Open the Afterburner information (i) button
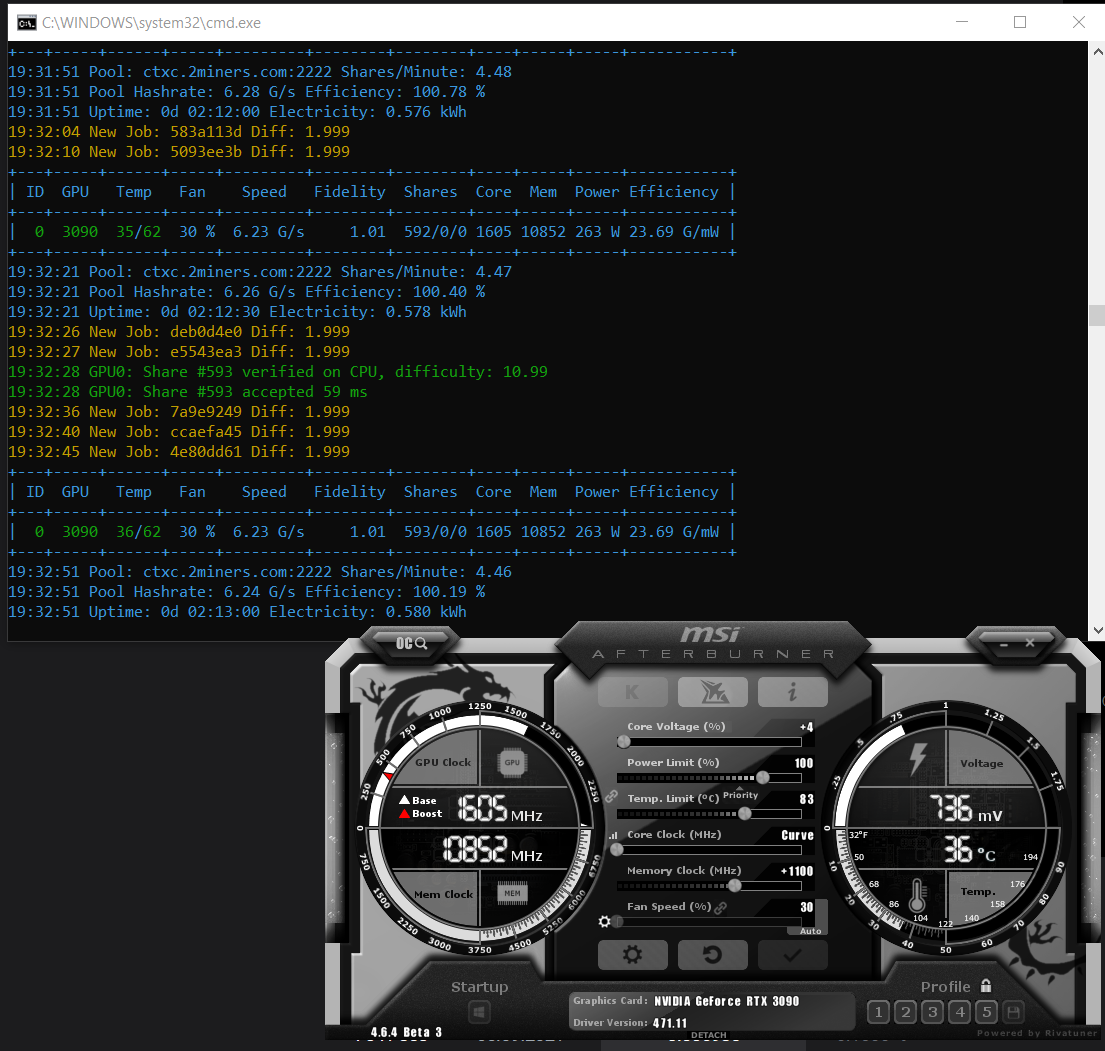Screen dimensions: 1105x1051 pyautogui.click(x=793, y=692)
